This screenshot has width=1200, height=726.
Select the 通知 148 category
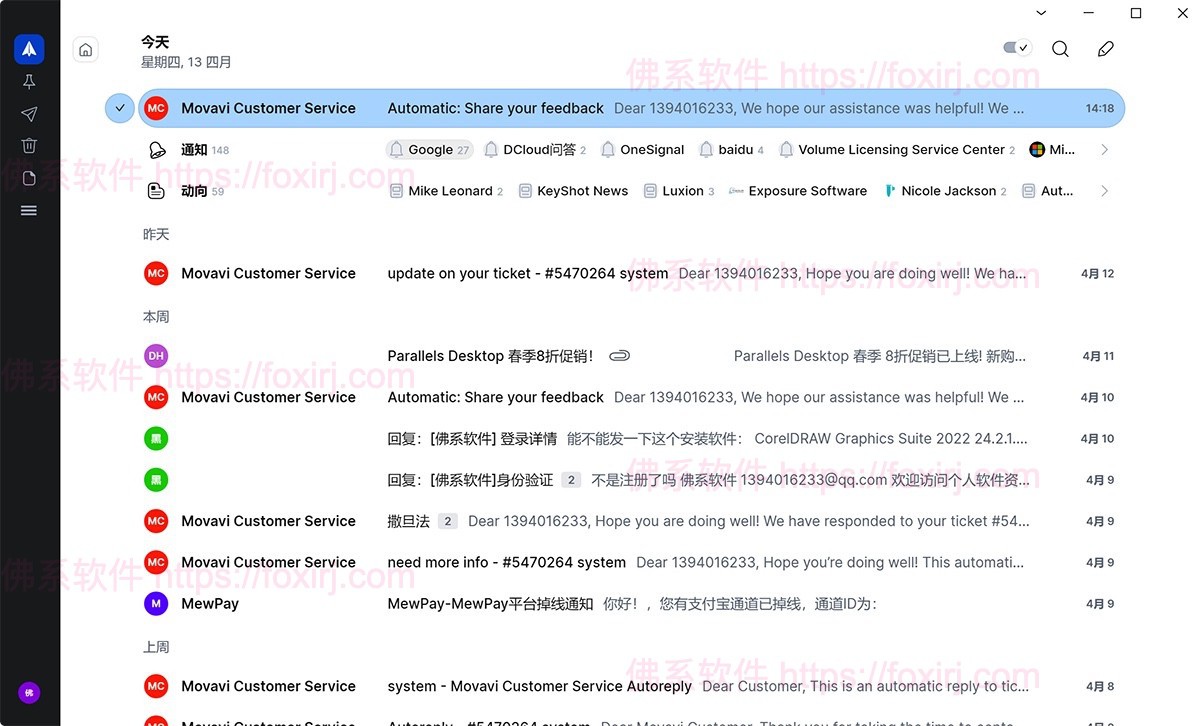192,149
